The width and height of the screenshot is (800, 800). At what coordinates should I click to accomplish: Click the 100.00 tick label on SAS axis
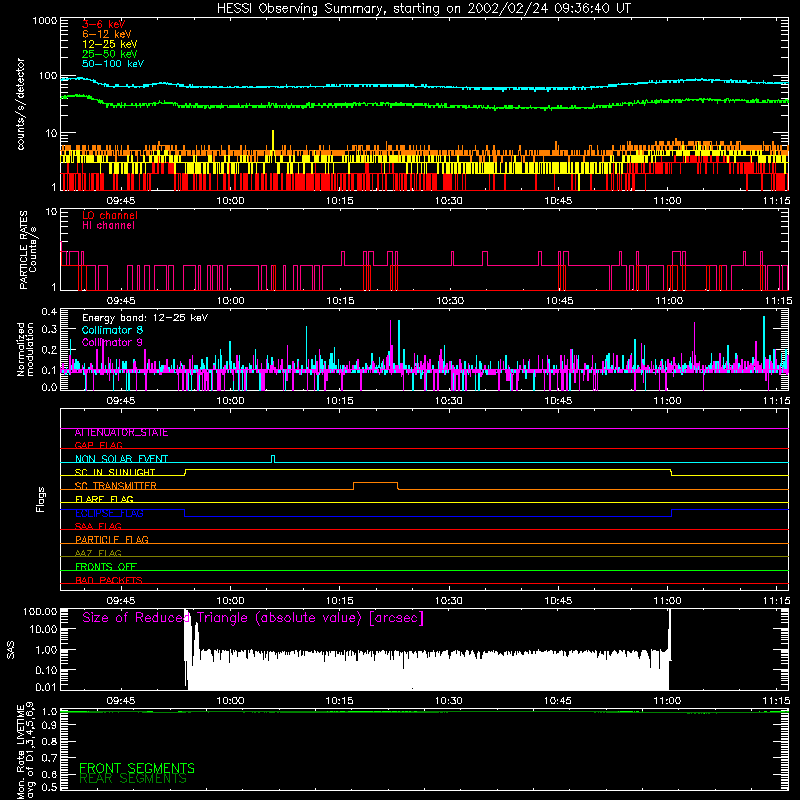point(40,612)
